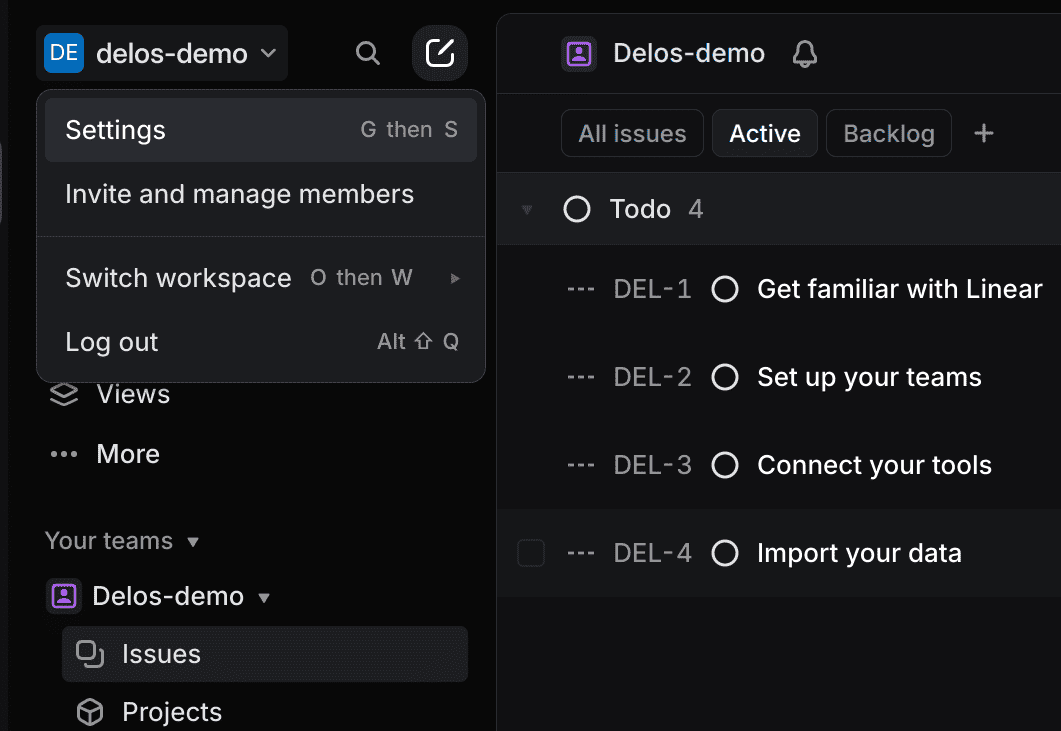Choose Switch workspace menu entry
Viewport: 1061px width, 731px height.
(261, 278)
